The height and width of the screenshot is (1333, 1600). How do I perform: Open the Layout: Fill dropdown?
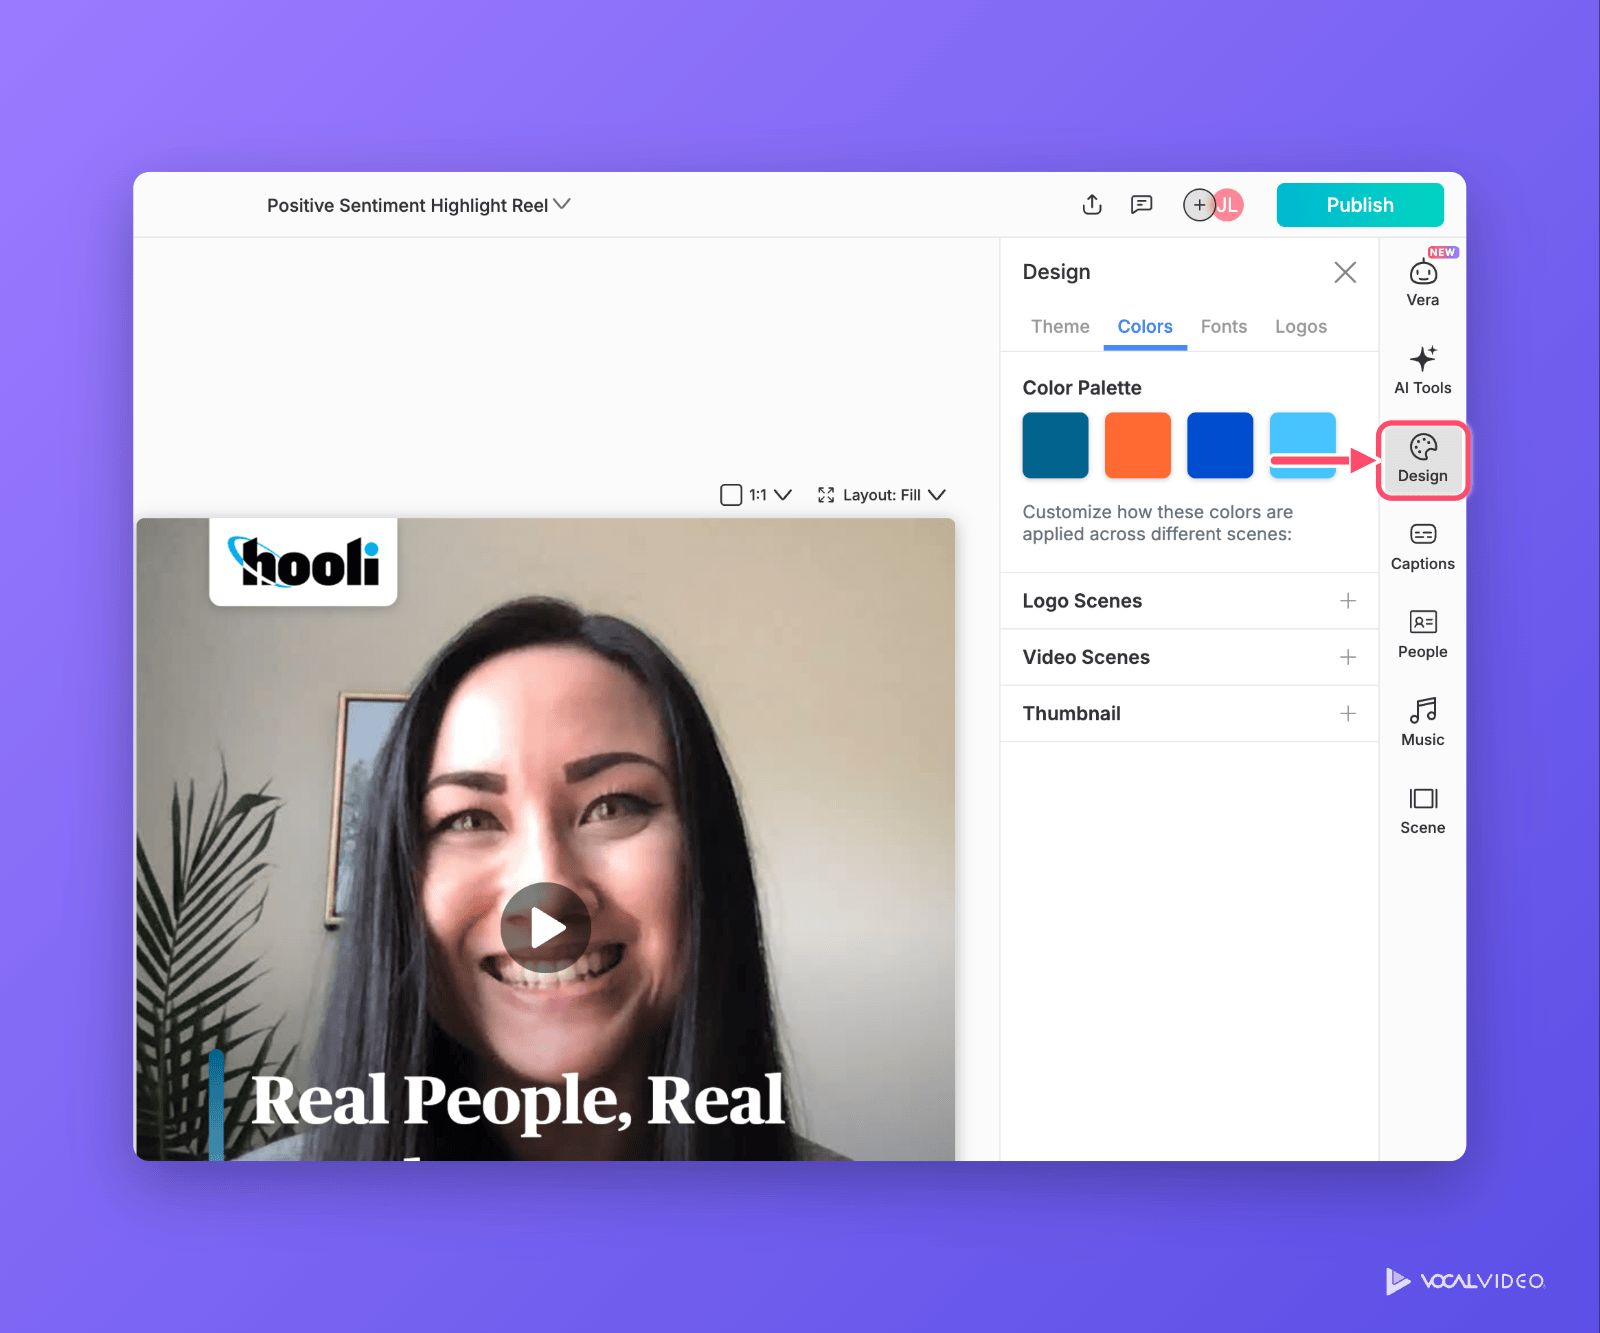tap(881, 495)
